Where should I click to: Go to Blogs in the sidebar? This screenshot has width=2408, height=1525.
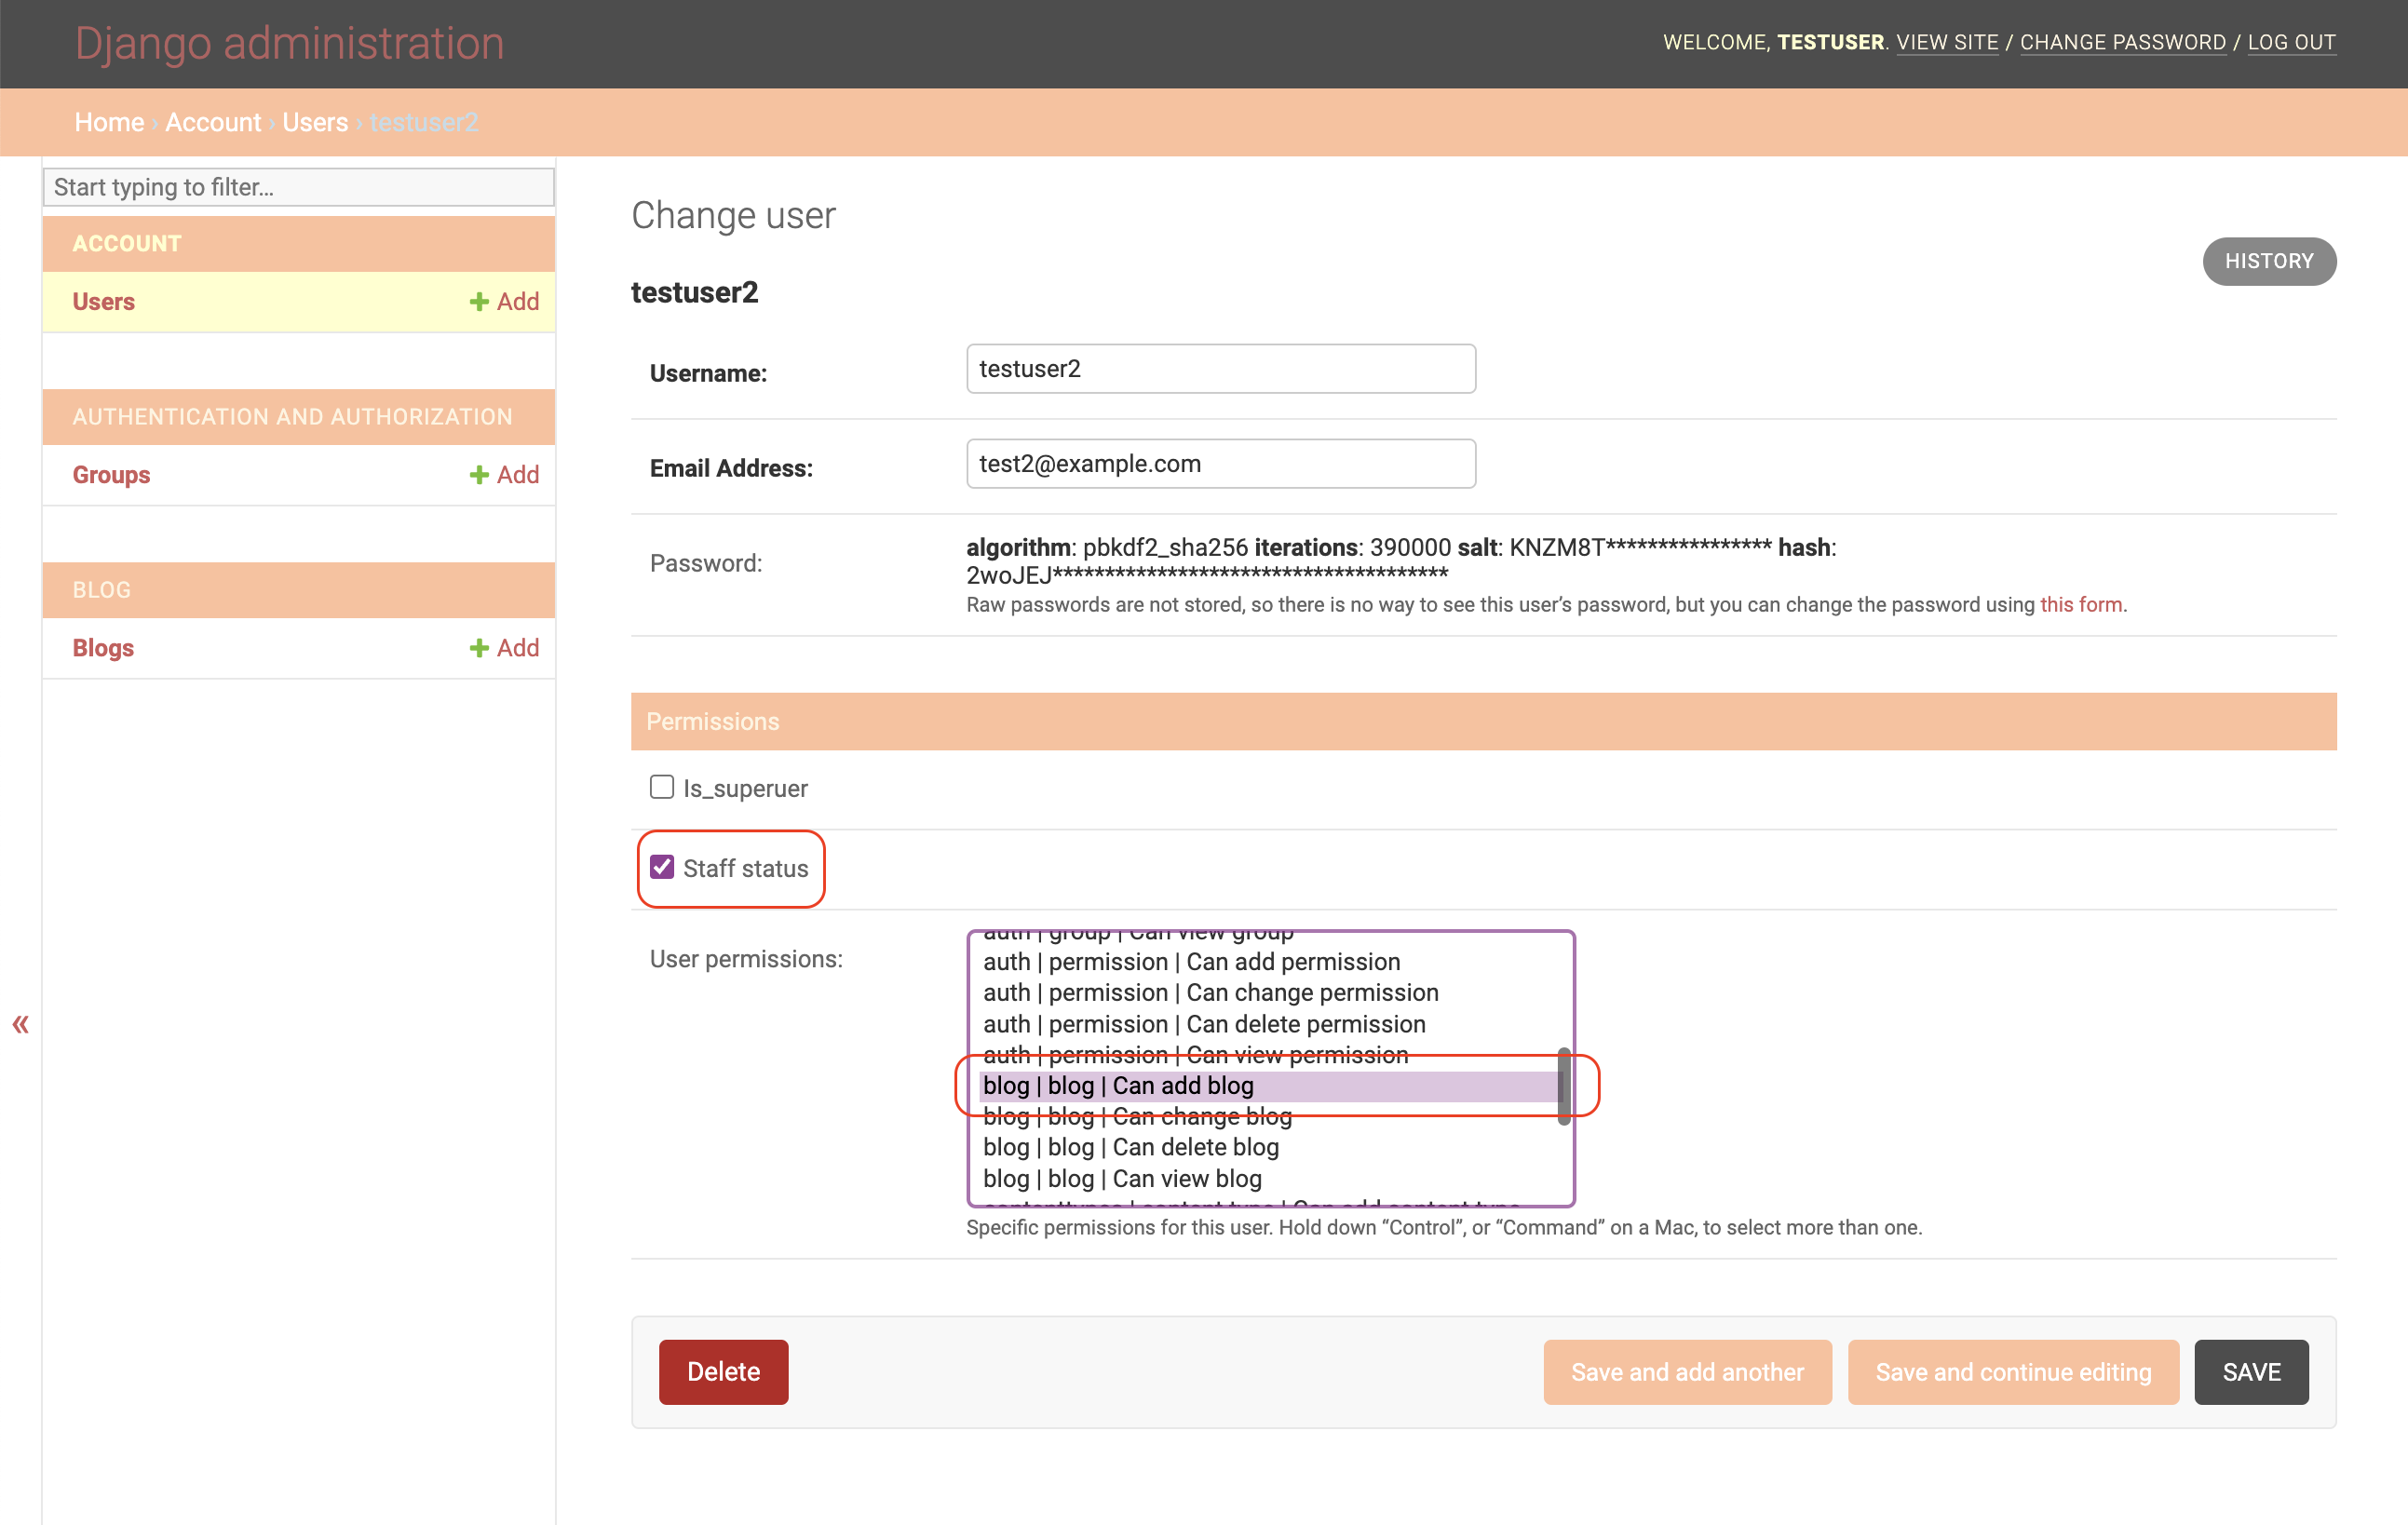[x=103, y=648]
